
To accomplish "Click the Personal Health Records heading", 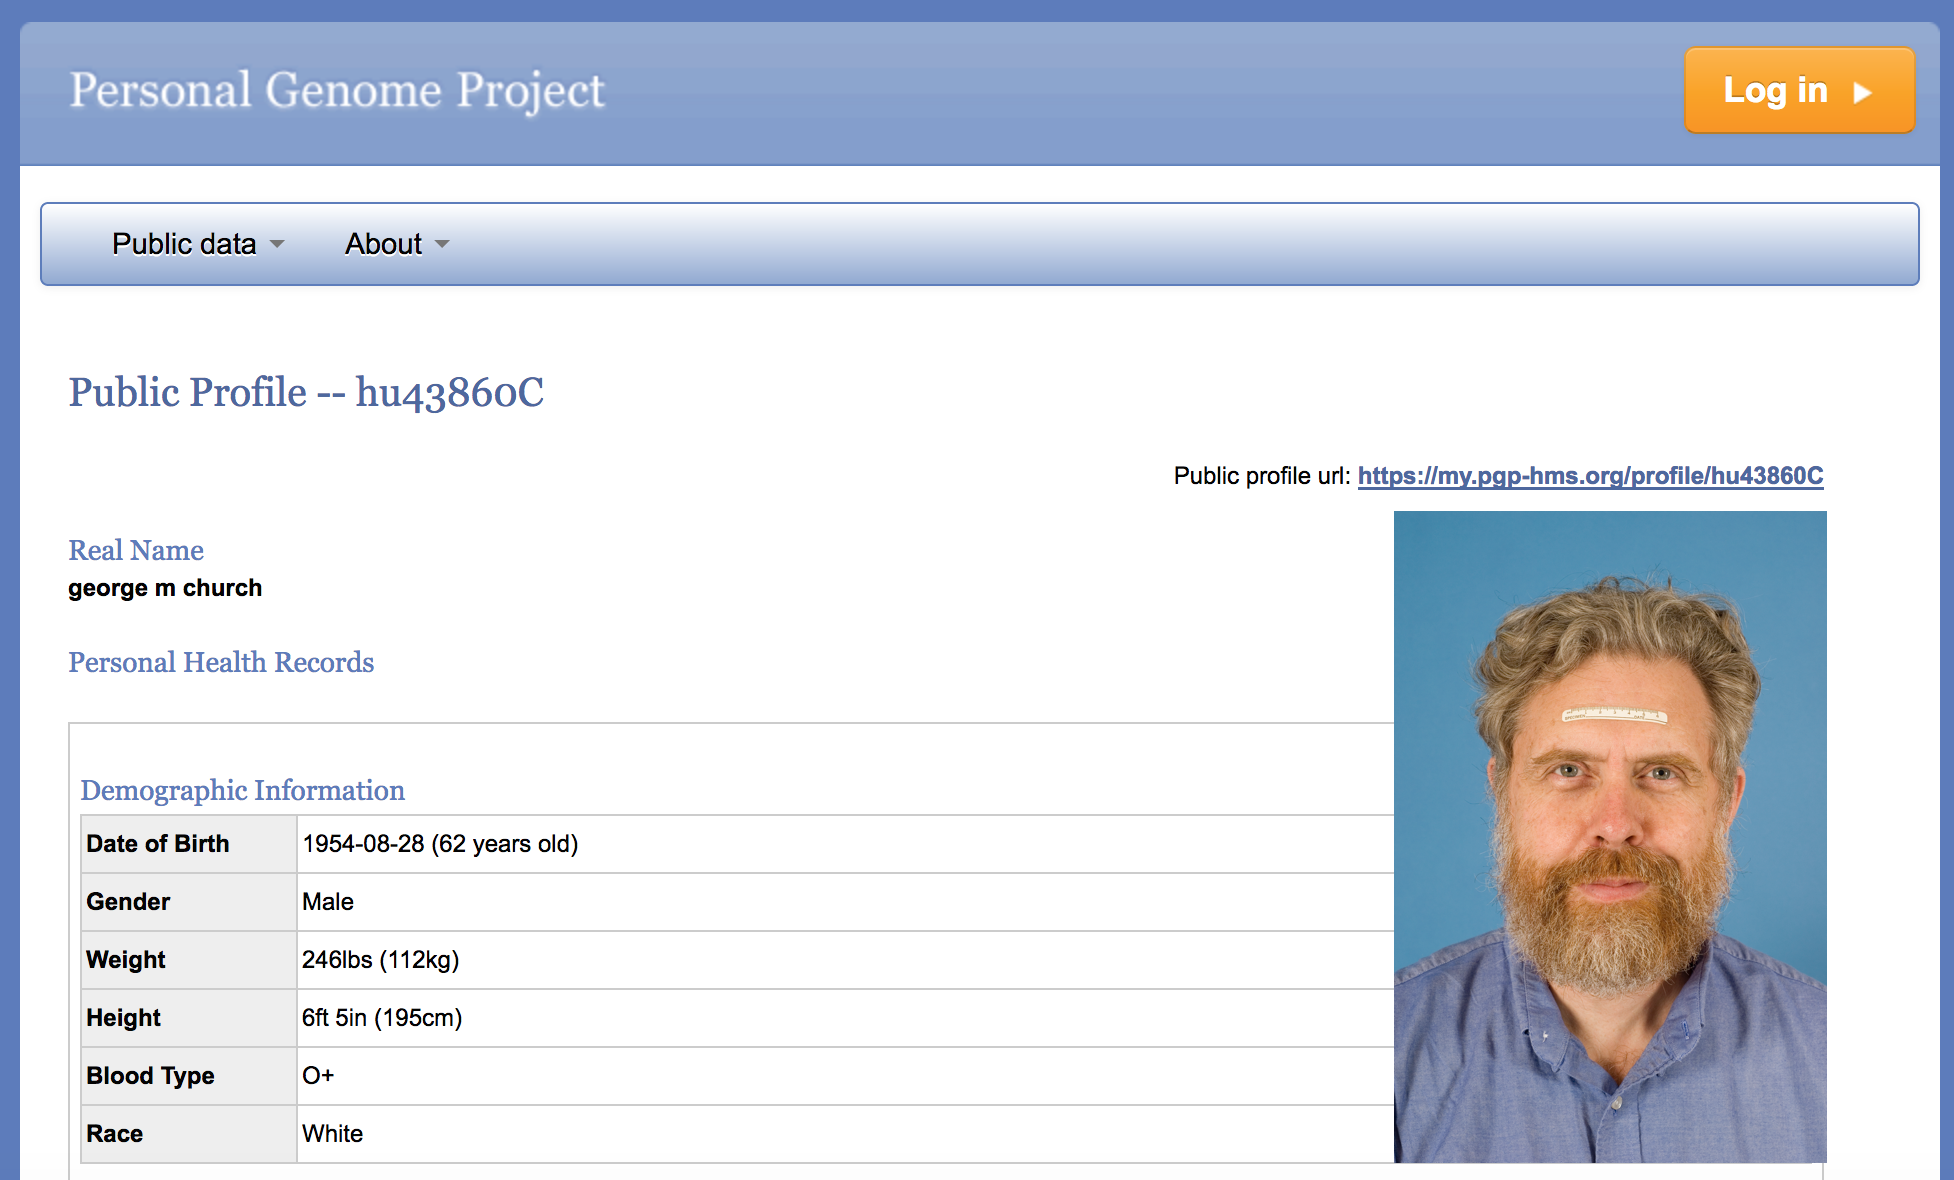I will pyautogui.click(x=221, y=662).
